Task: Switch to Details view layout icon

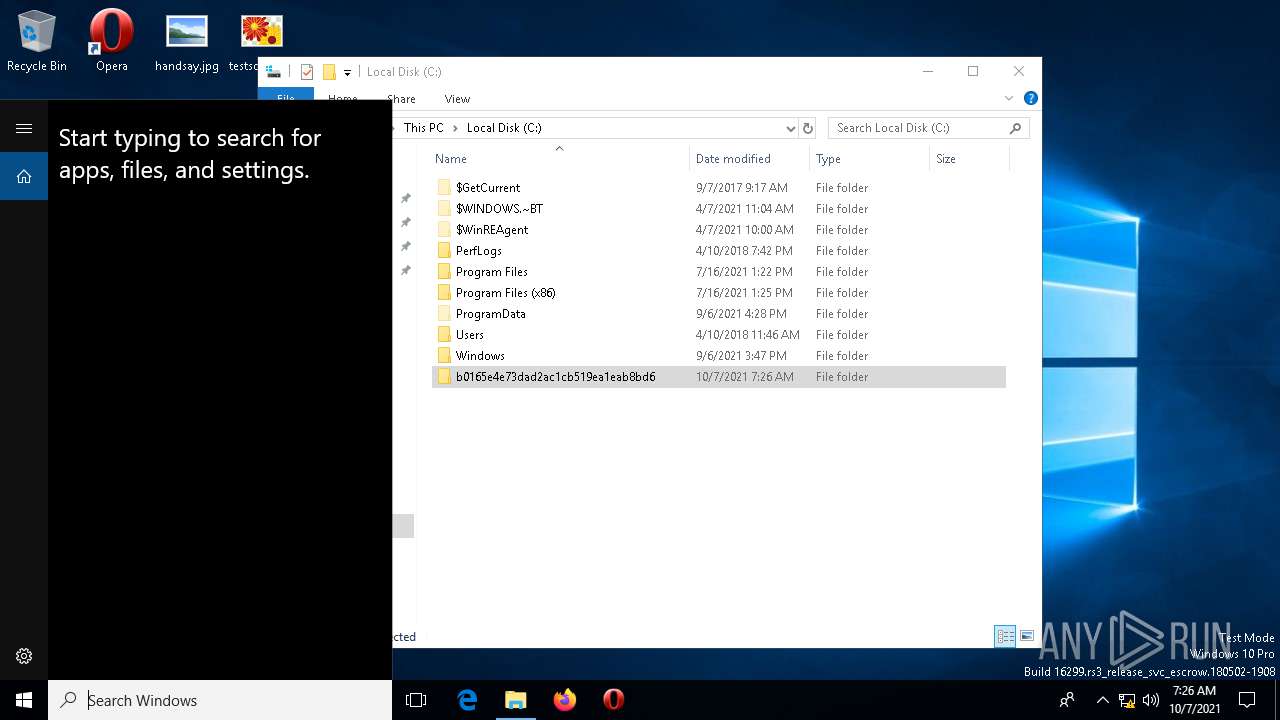Action: (x=1005, y=636)
